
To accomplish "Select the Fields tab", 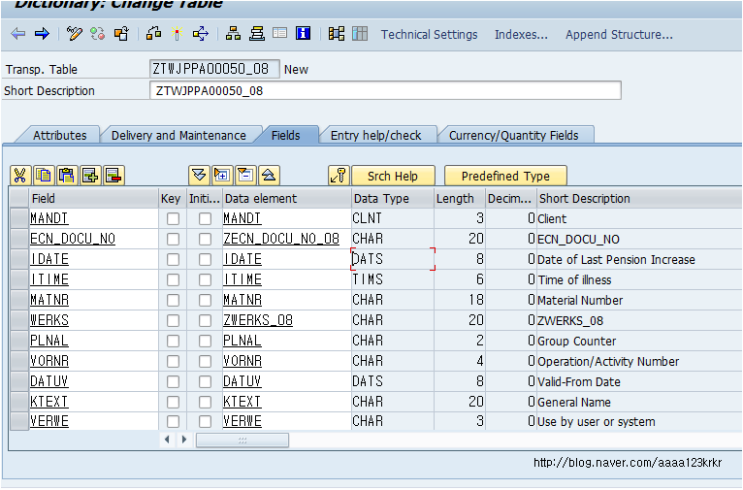I will pyautogui.click(x=286, y=136).
